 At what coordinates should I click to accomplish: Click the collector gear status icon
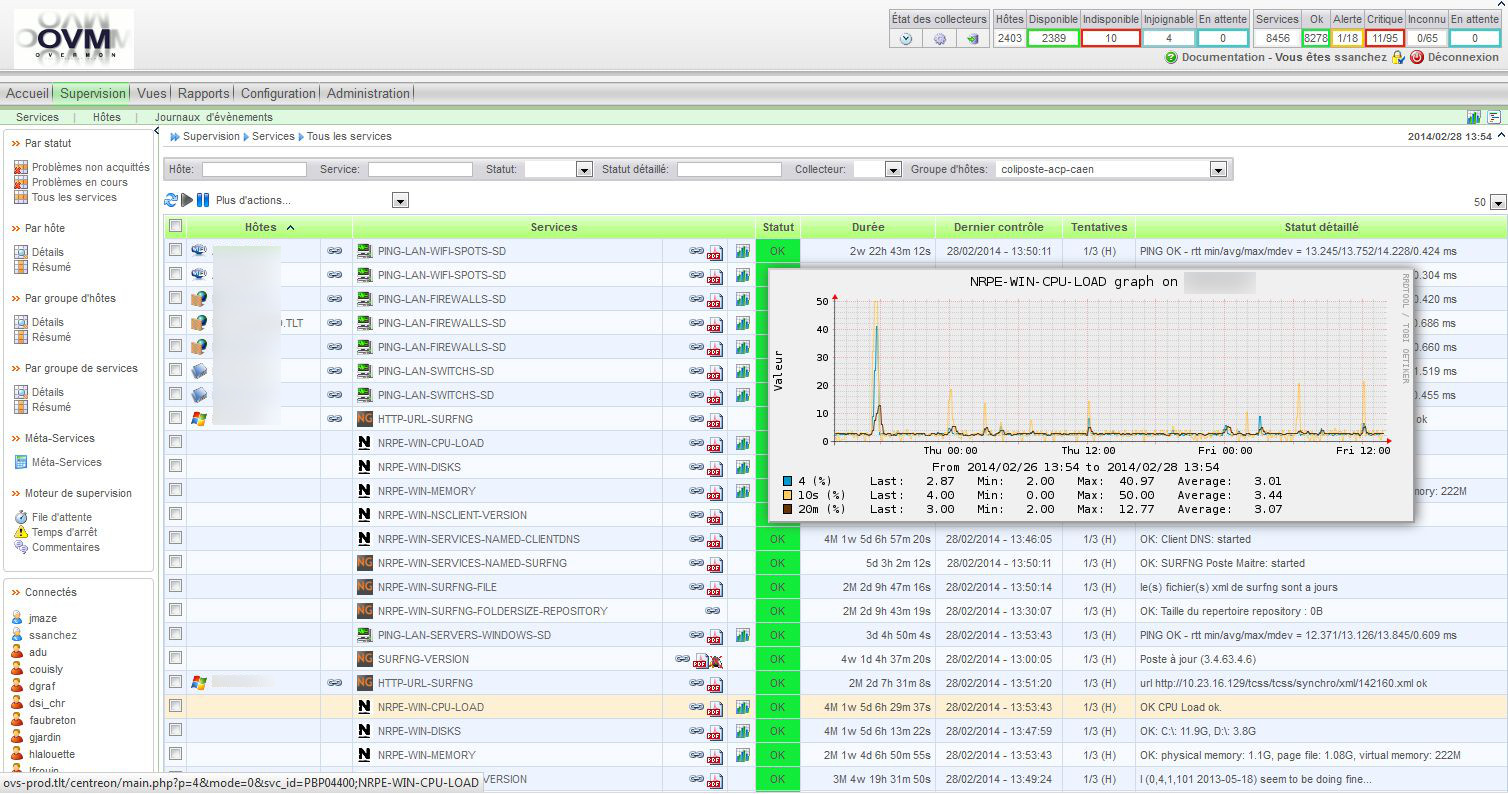(x=939, y=39)
